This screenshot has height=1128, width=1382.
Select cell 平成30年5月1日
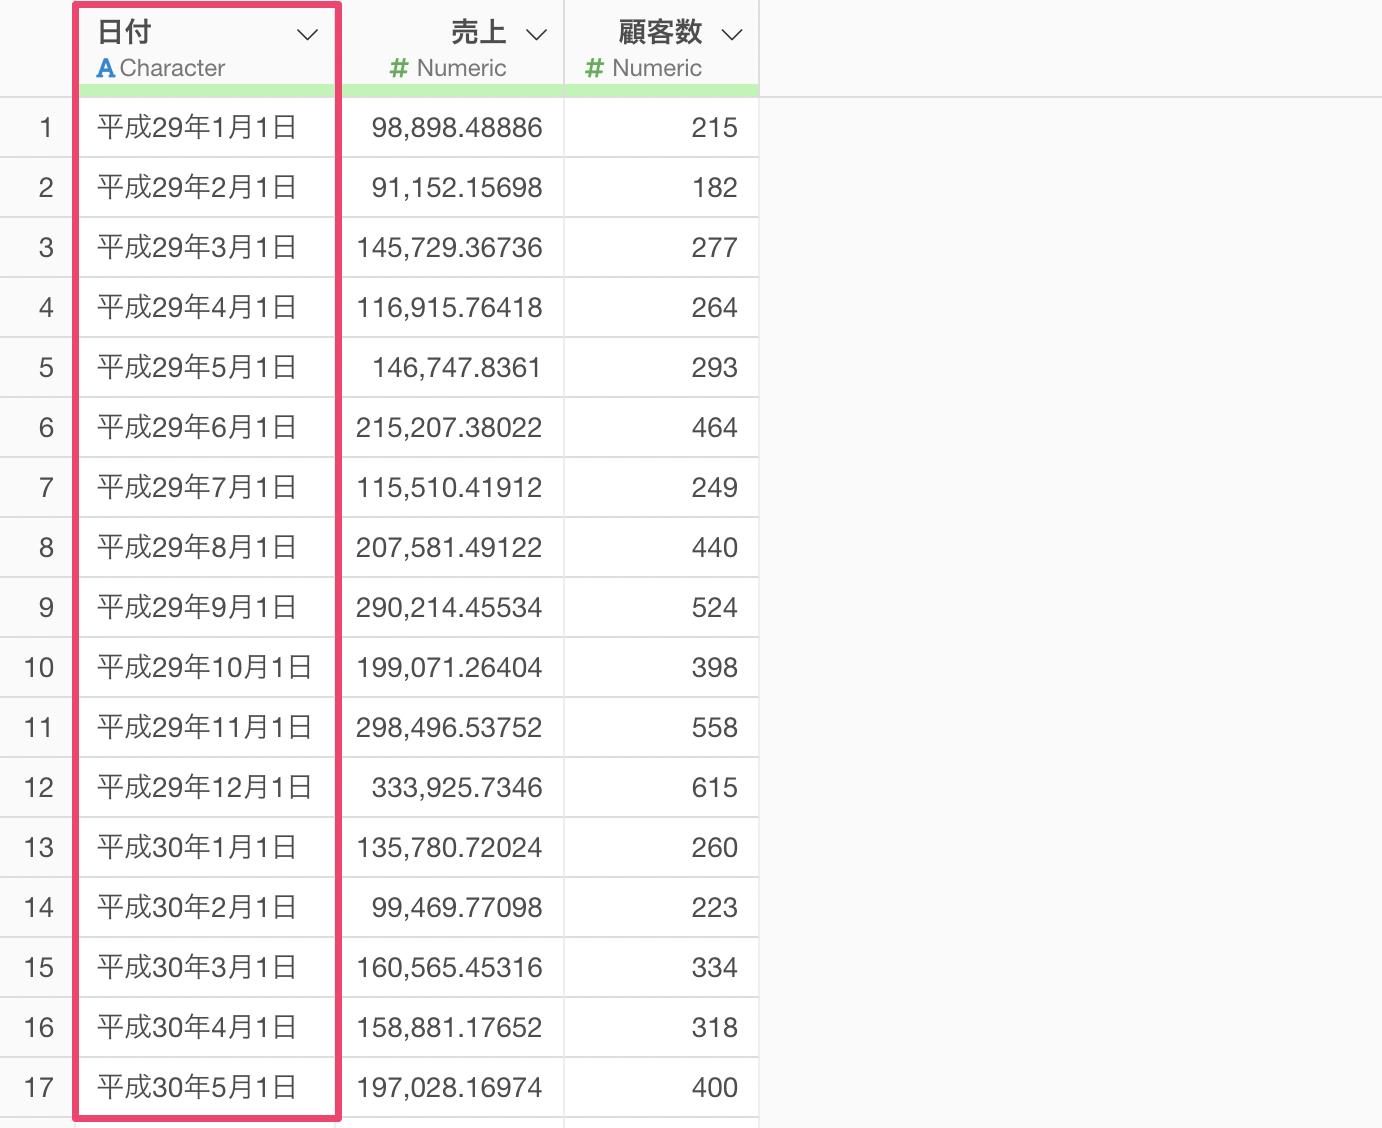coord(197,1087)
